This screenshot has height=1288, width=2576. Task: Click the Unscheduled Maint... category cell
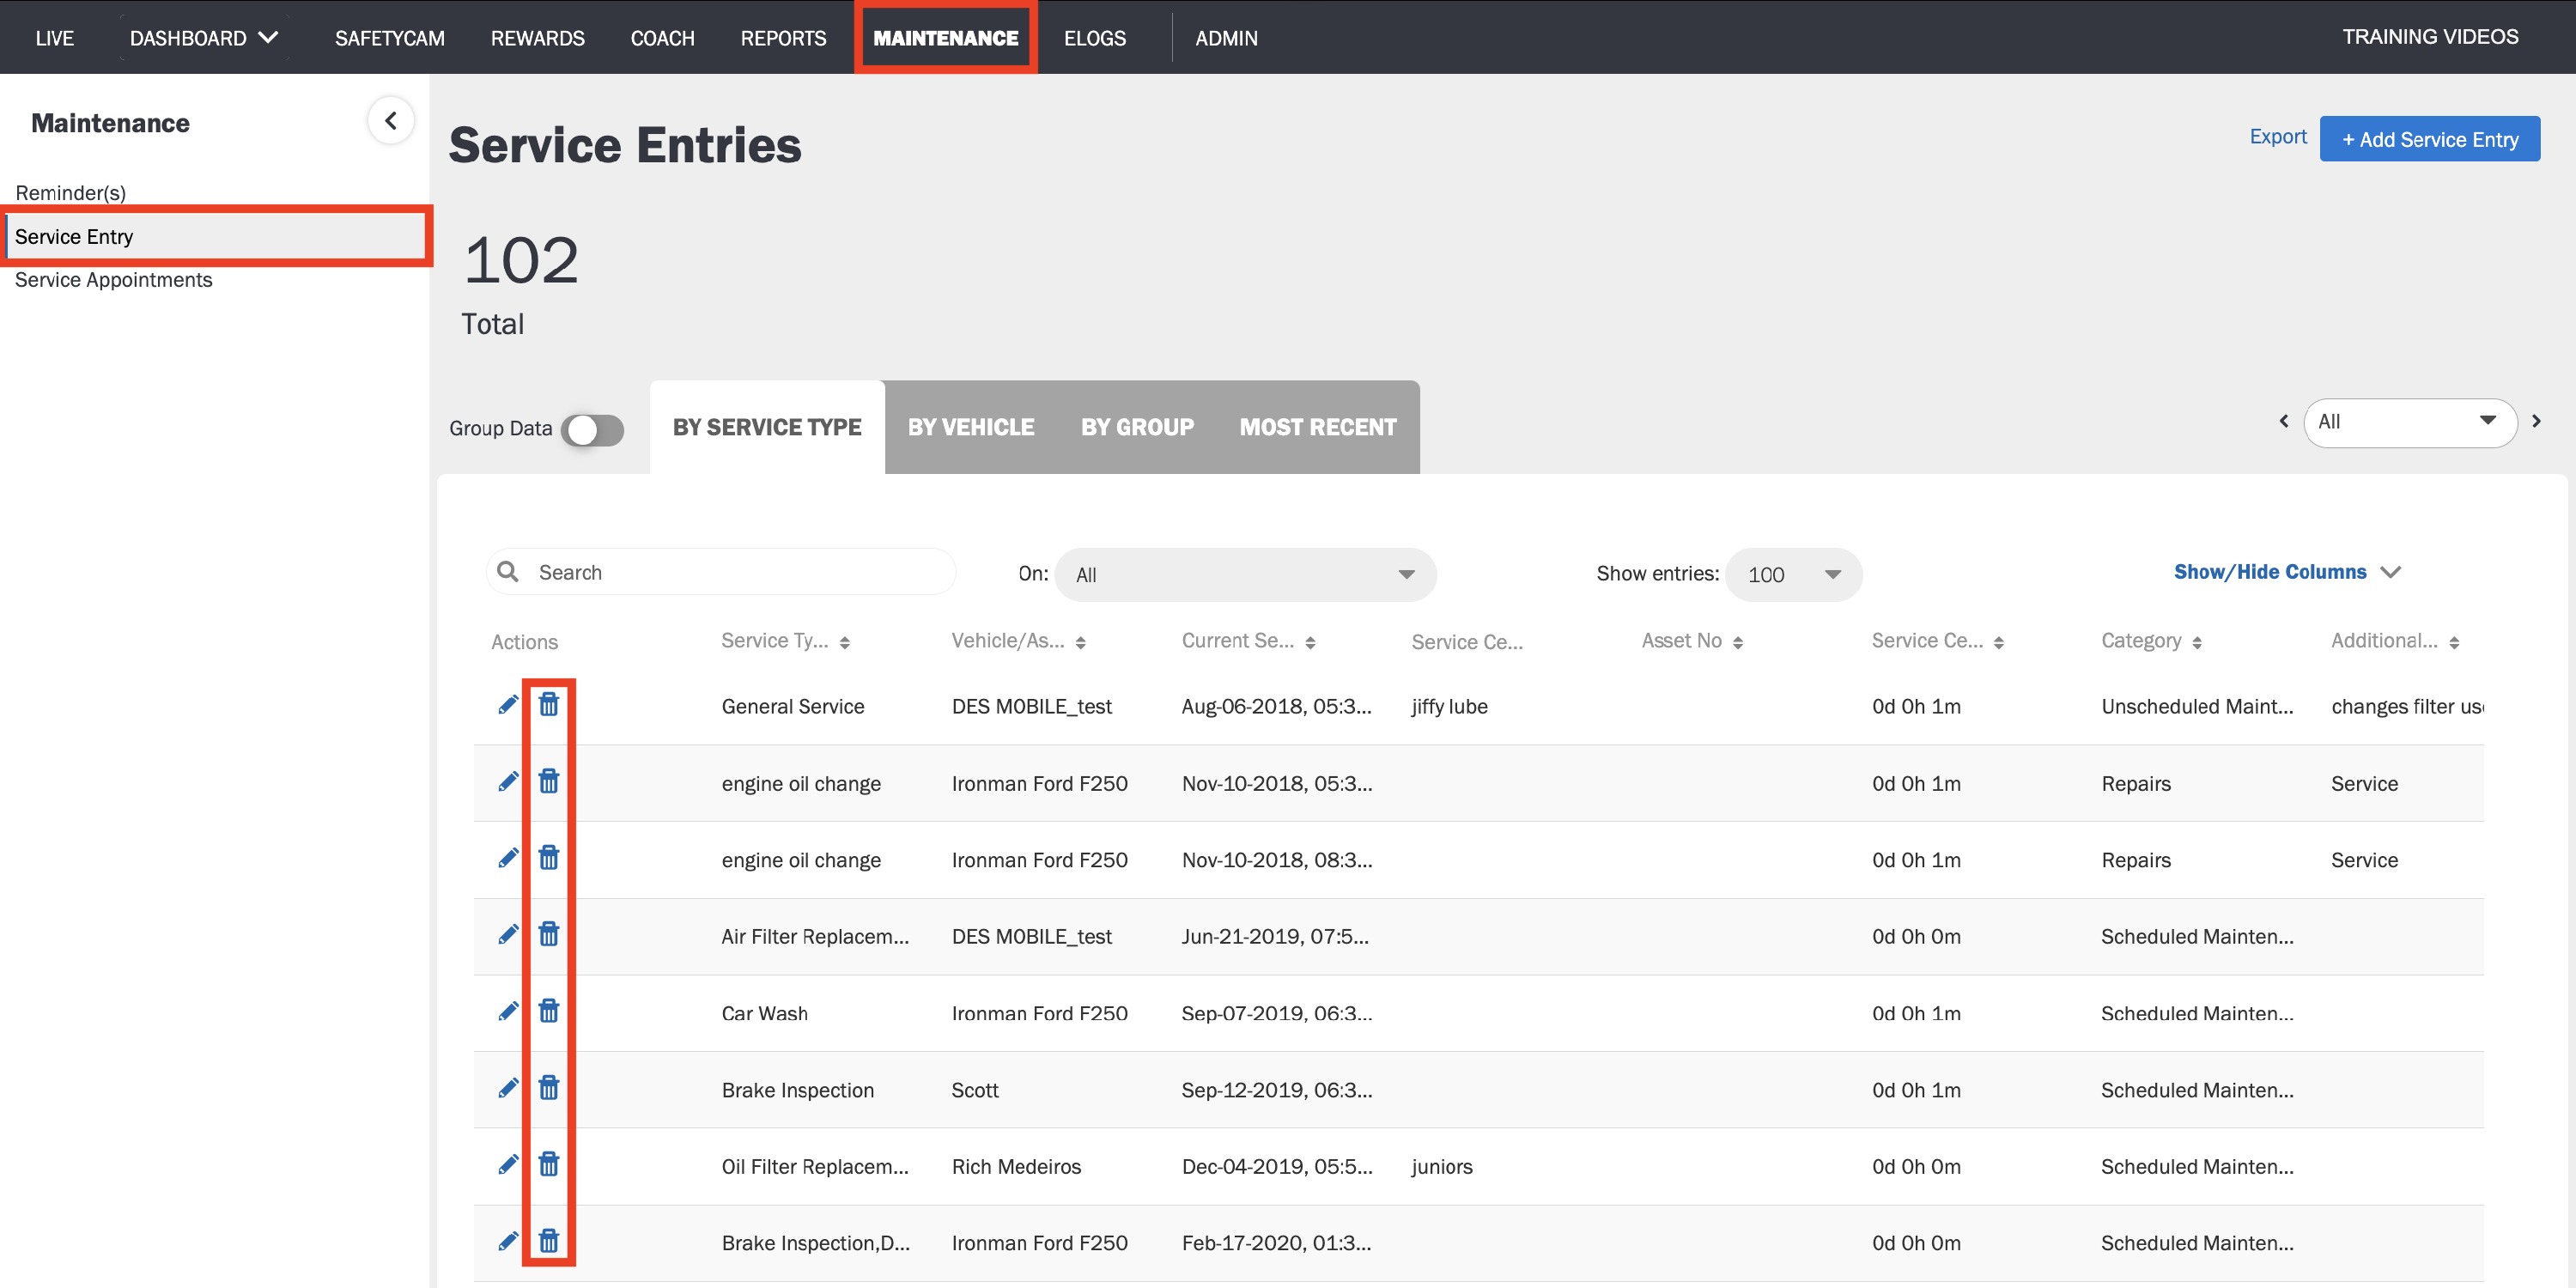click(x=2197, y=706)
